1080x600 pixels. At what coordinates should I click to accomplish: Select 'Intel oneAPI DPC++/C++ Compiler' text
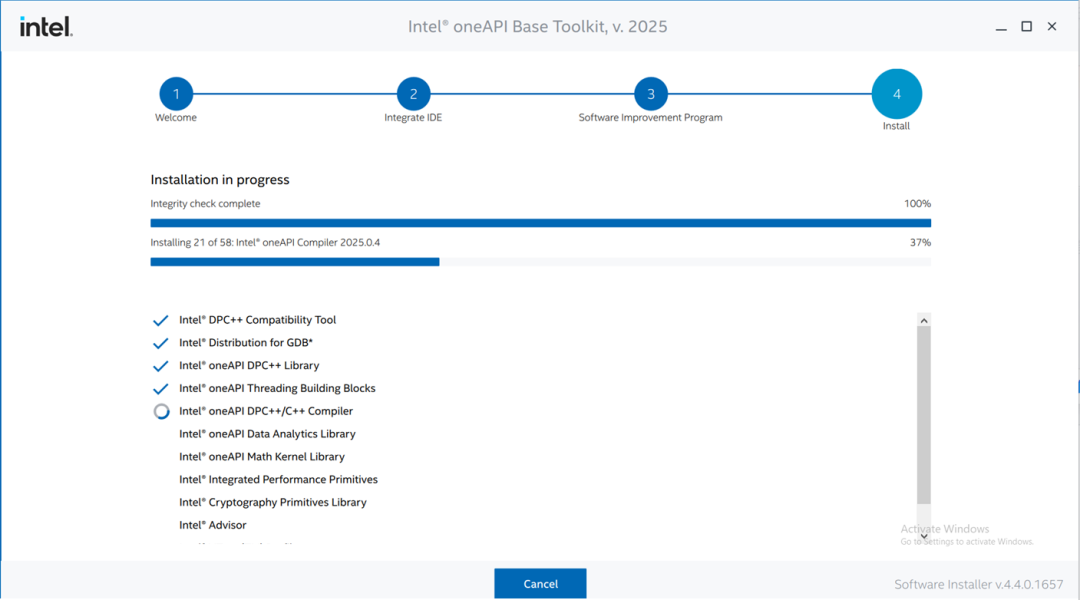point(266,411)
